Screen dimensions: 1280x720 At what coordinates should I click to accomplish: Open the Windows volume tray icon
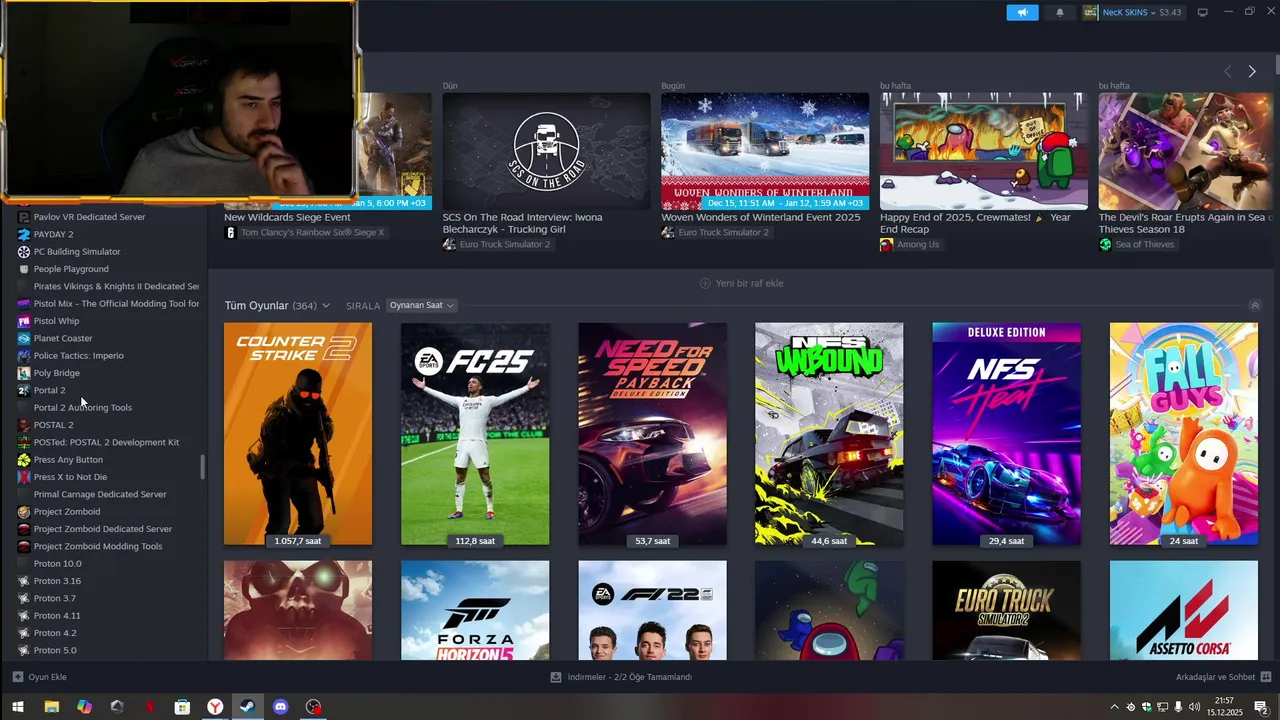pos(1197,707)
